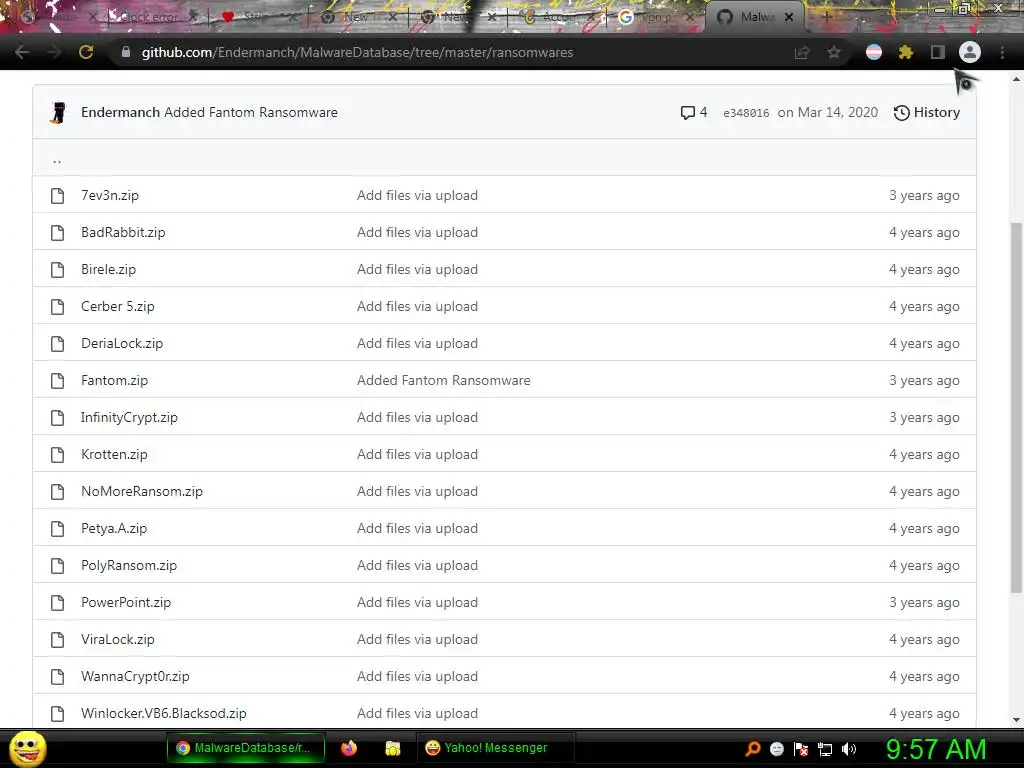
Task: Go back with the browser back arrow
Action: pyautogui.click(x=22, y=52)
